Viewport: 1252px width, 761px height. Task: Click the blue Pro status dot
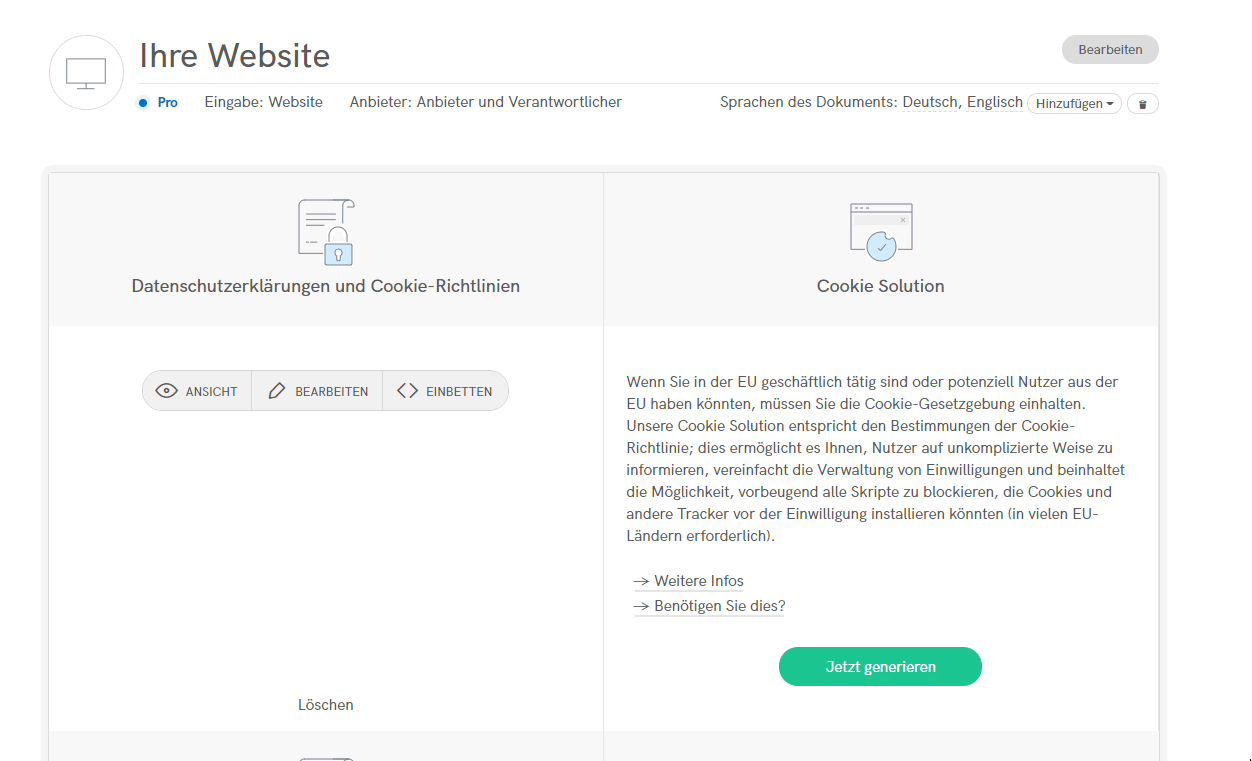[x=143, y=102]
